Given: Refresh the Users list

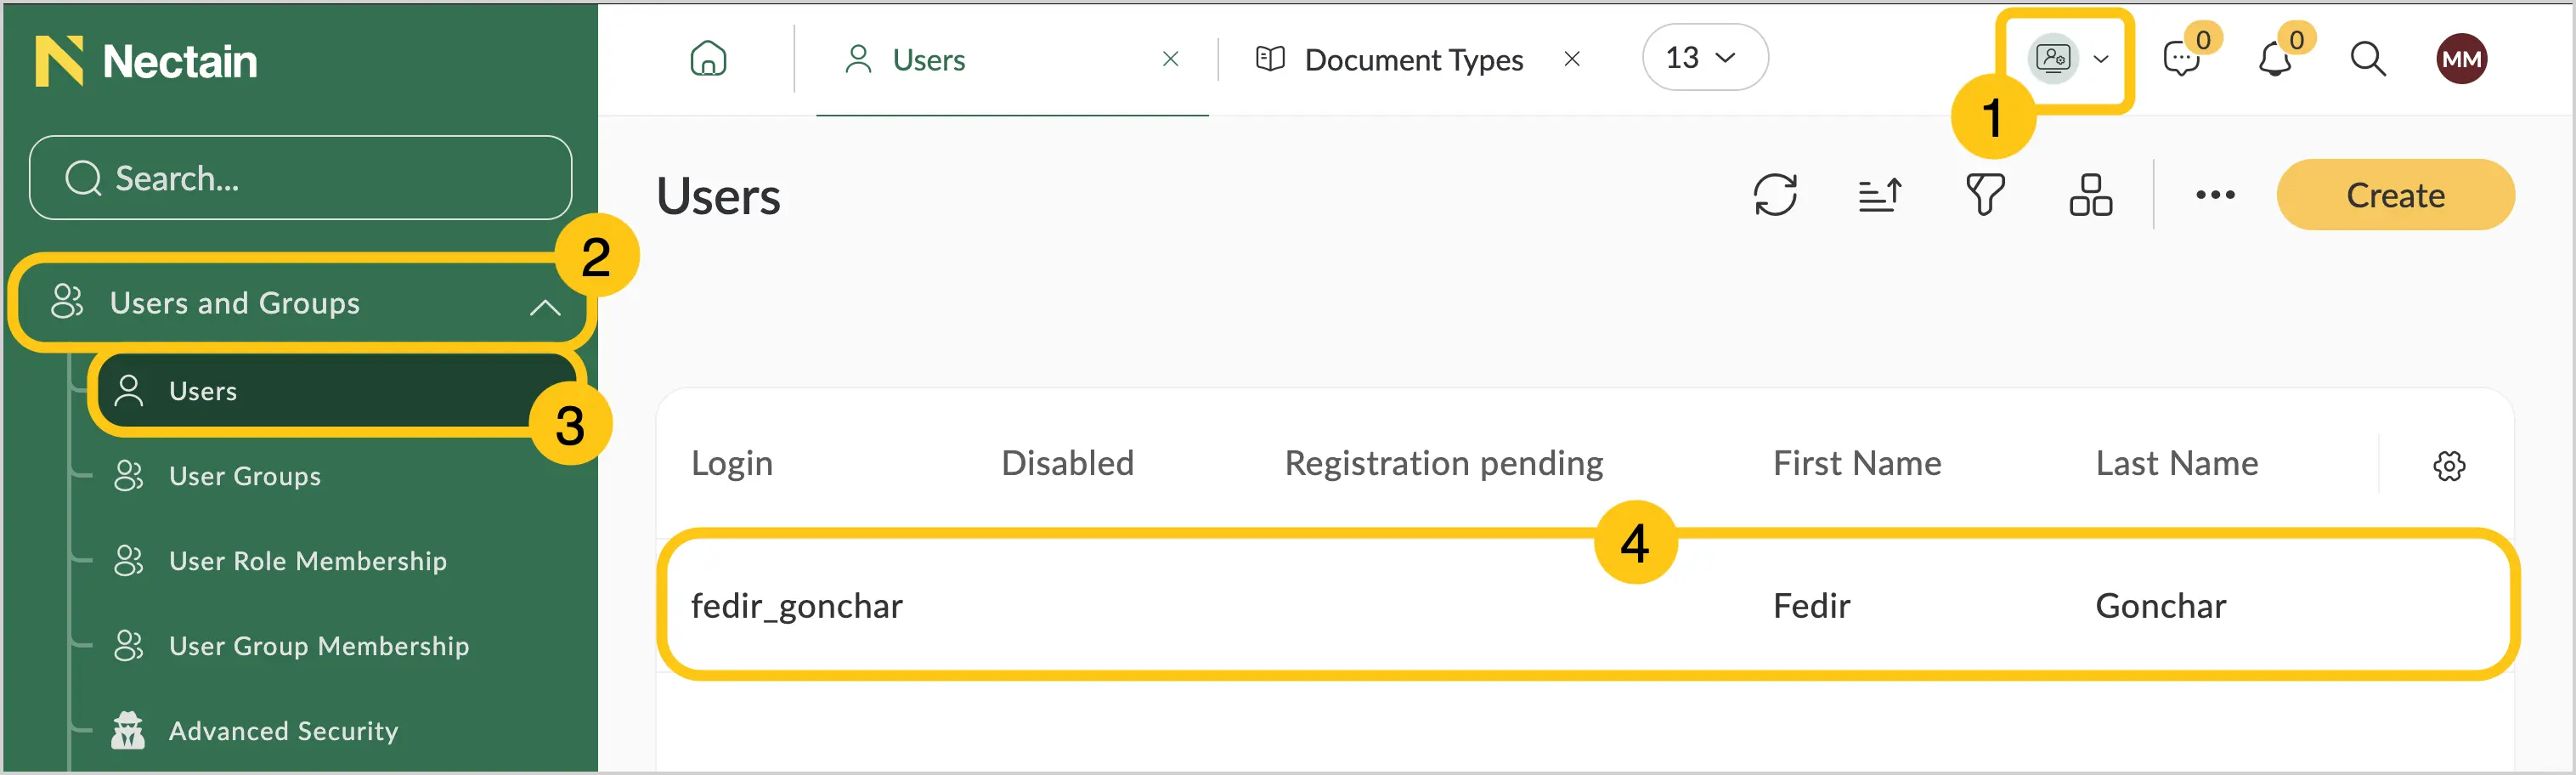Looking at the screenshot, I should [x=1775, y=195].
